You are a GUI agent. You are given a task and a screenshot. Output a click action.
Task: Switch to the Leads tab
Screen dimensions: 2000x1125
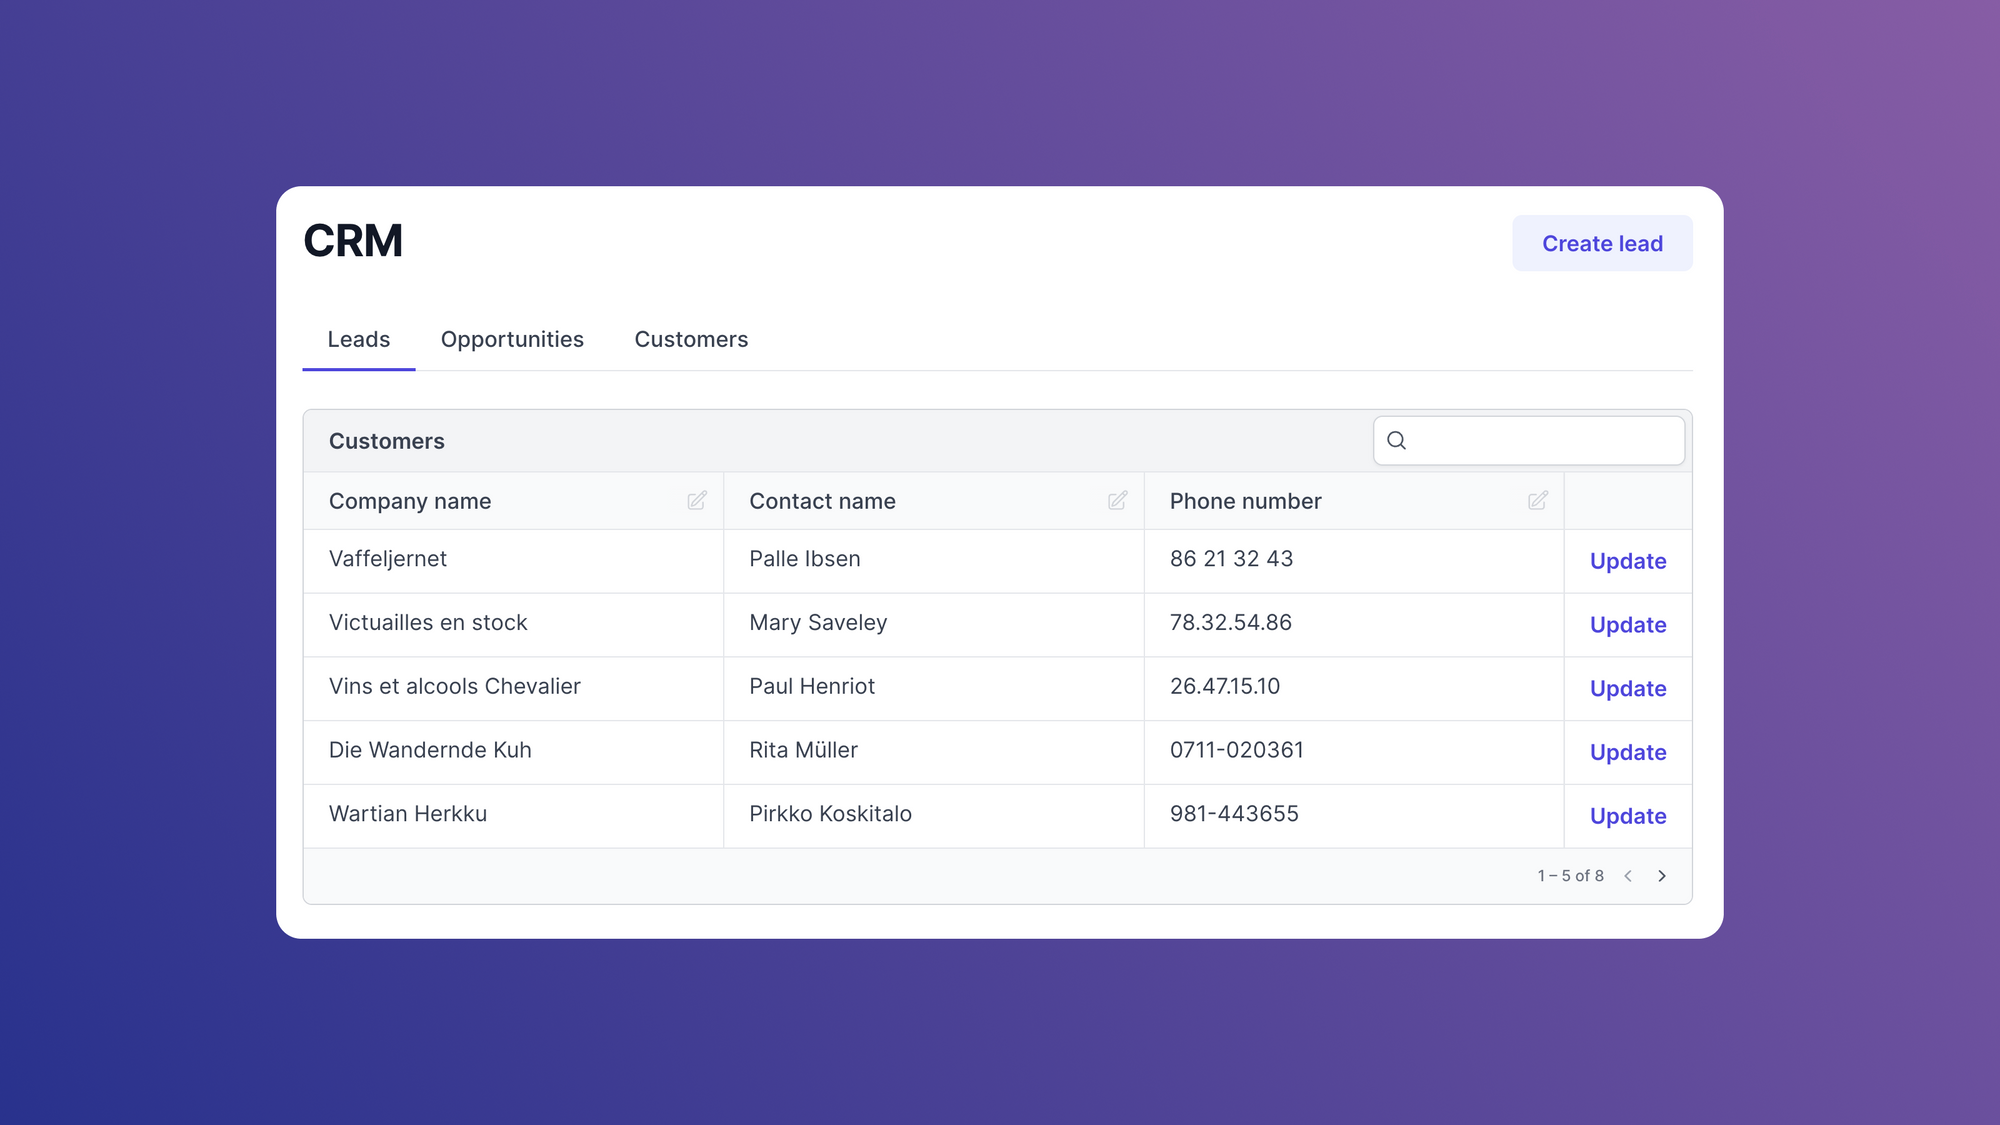pos(359,340)
